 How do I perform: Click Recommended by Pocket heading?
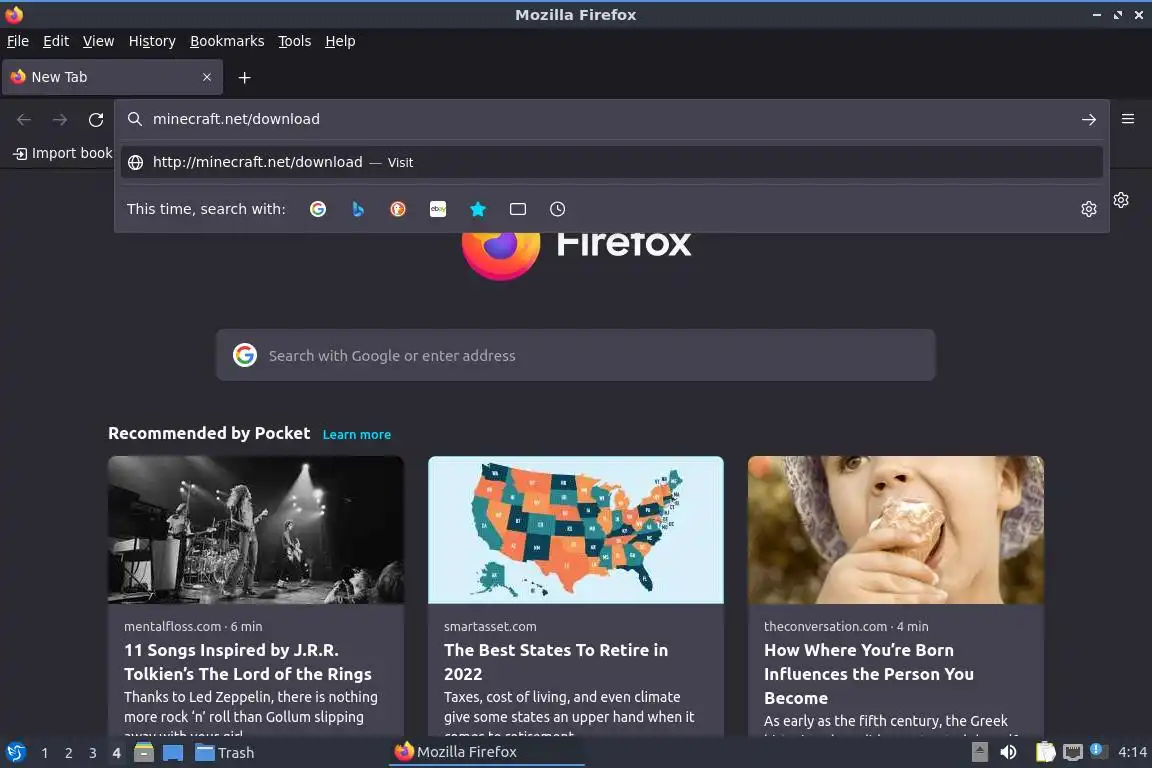(x=209, y=433)
